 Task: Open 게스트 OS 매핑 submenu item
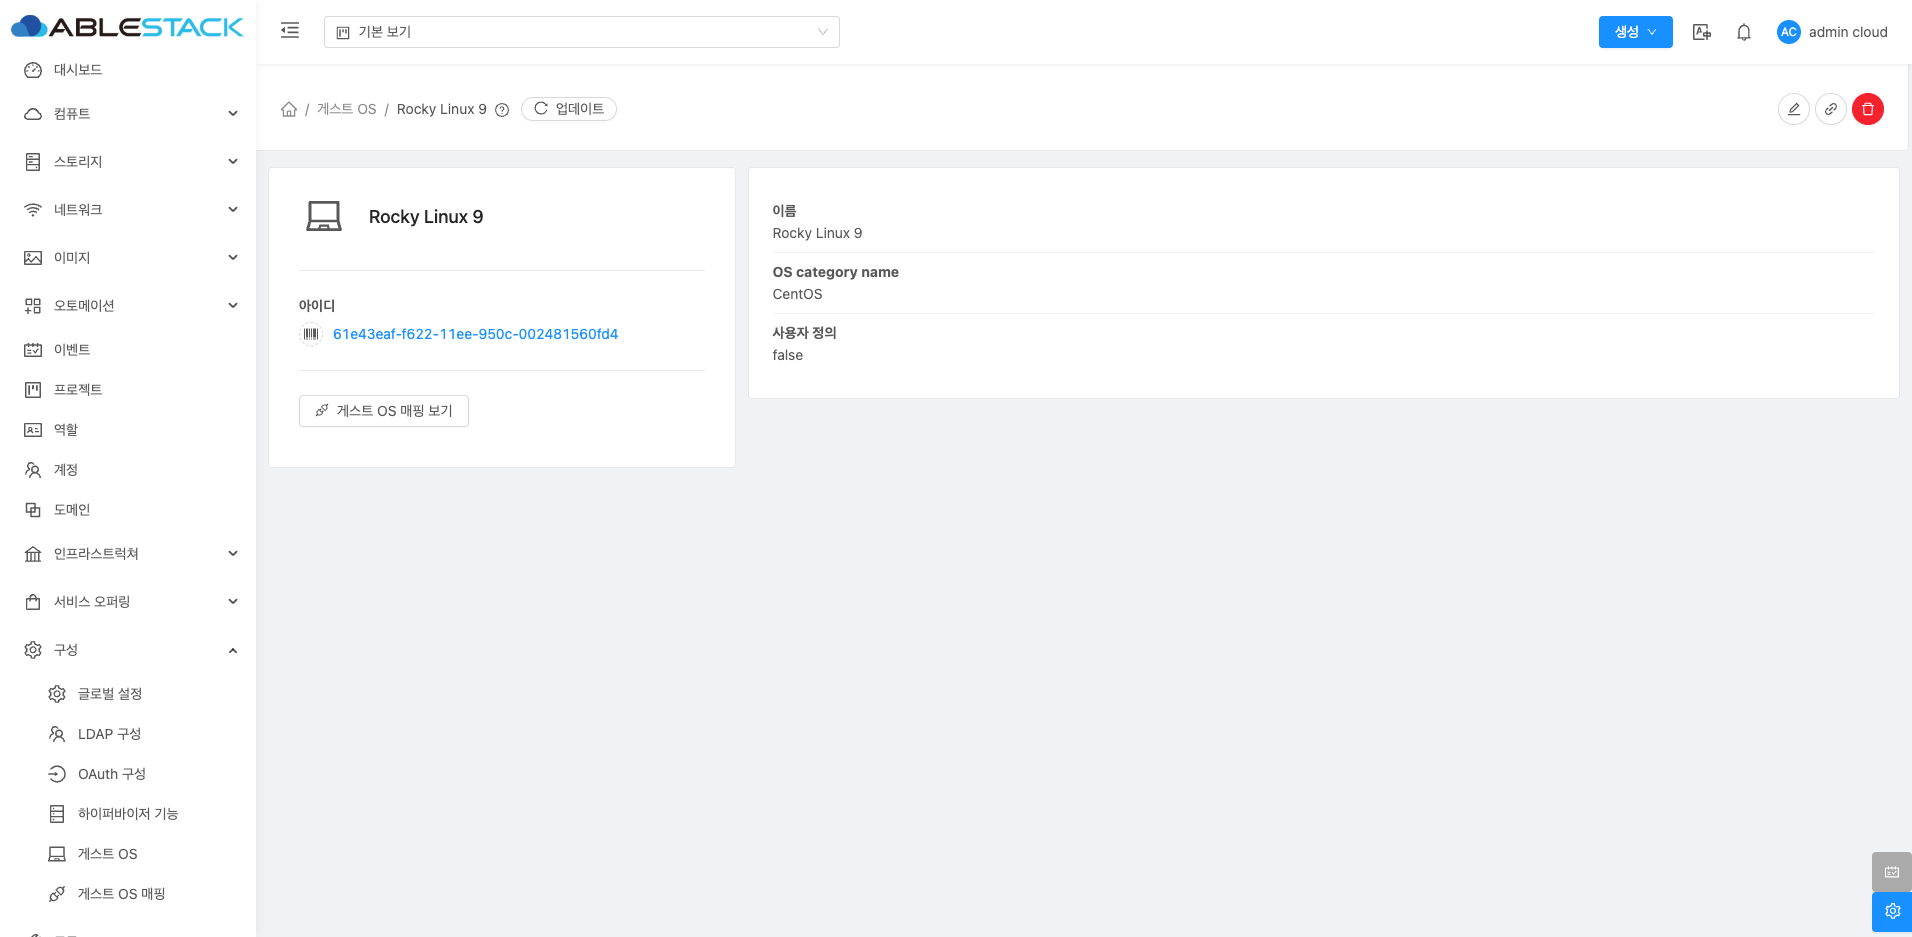pos(128,894)
